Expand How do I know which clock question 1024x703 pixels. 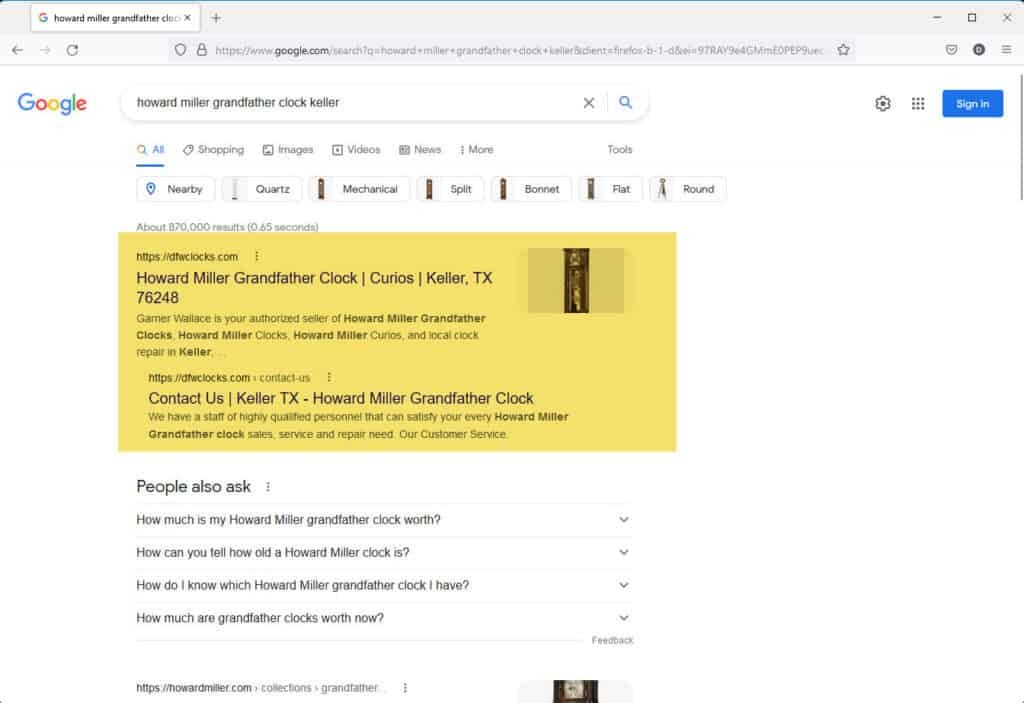click(x=384, y=585)
